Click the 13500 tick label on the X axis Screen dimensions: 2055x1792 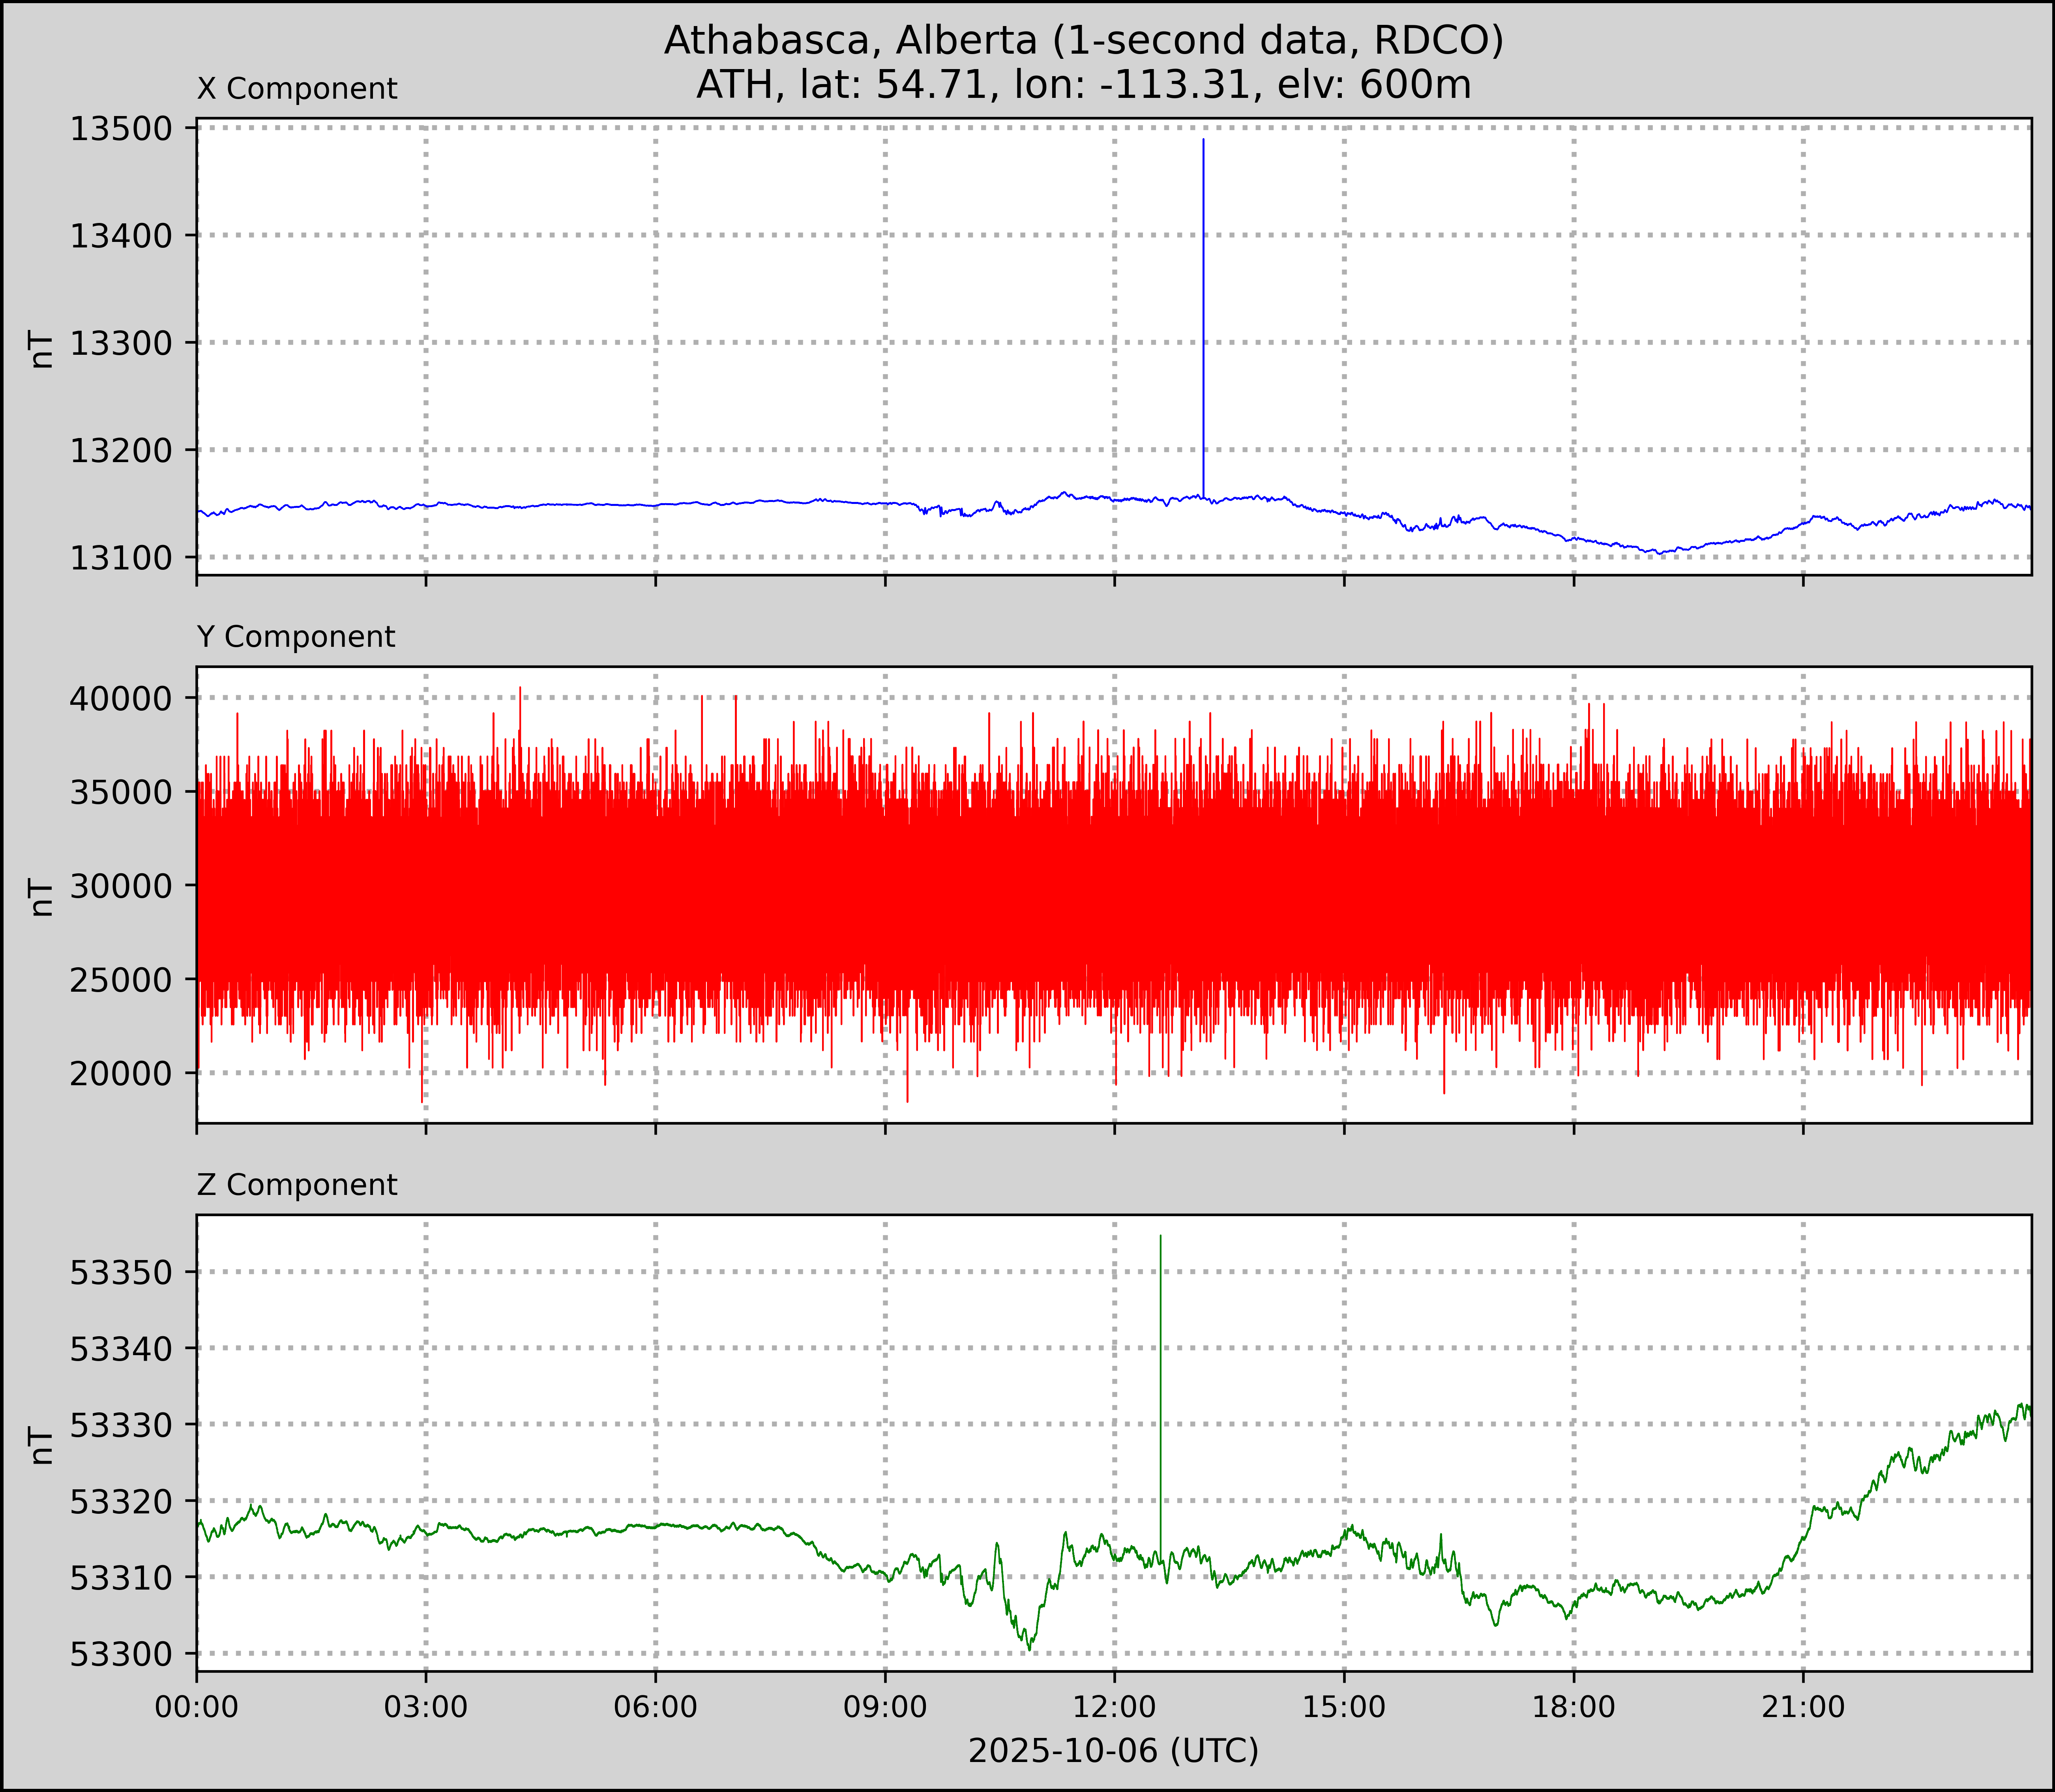120,129
